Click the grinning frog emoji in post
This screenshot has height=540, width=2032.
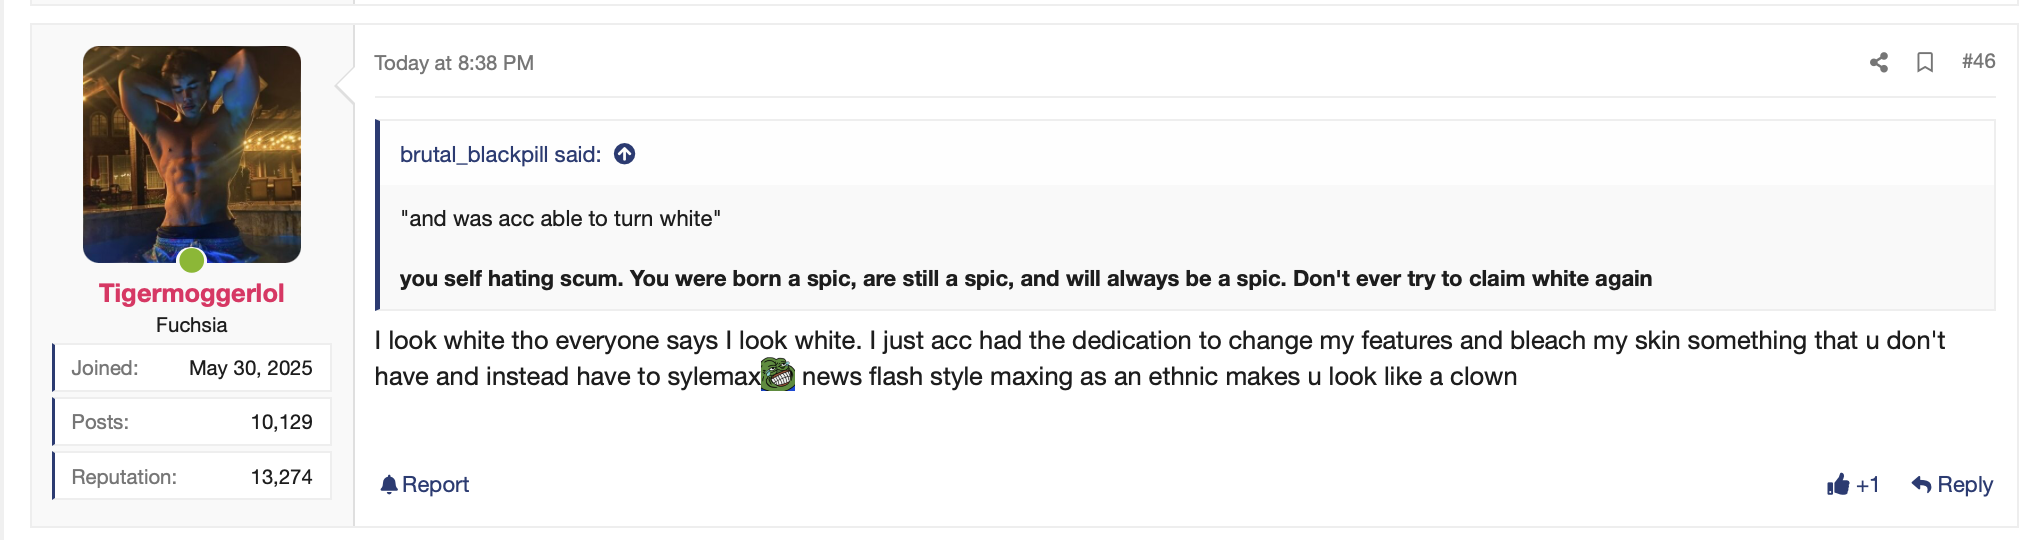click(778, 375)
